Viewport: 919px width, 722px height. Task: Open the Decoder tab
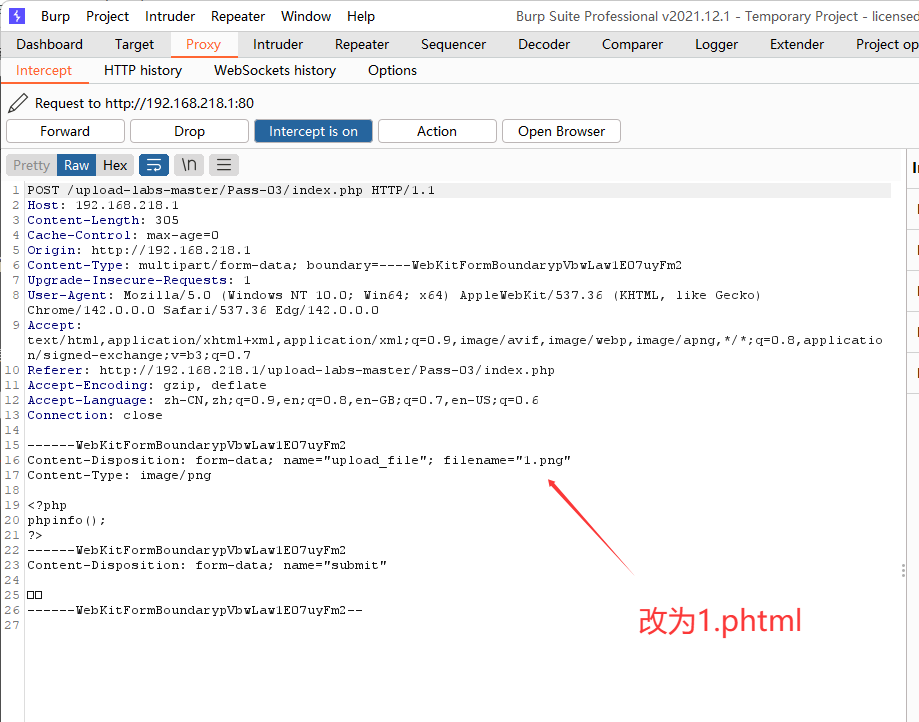tap(544, 45)
